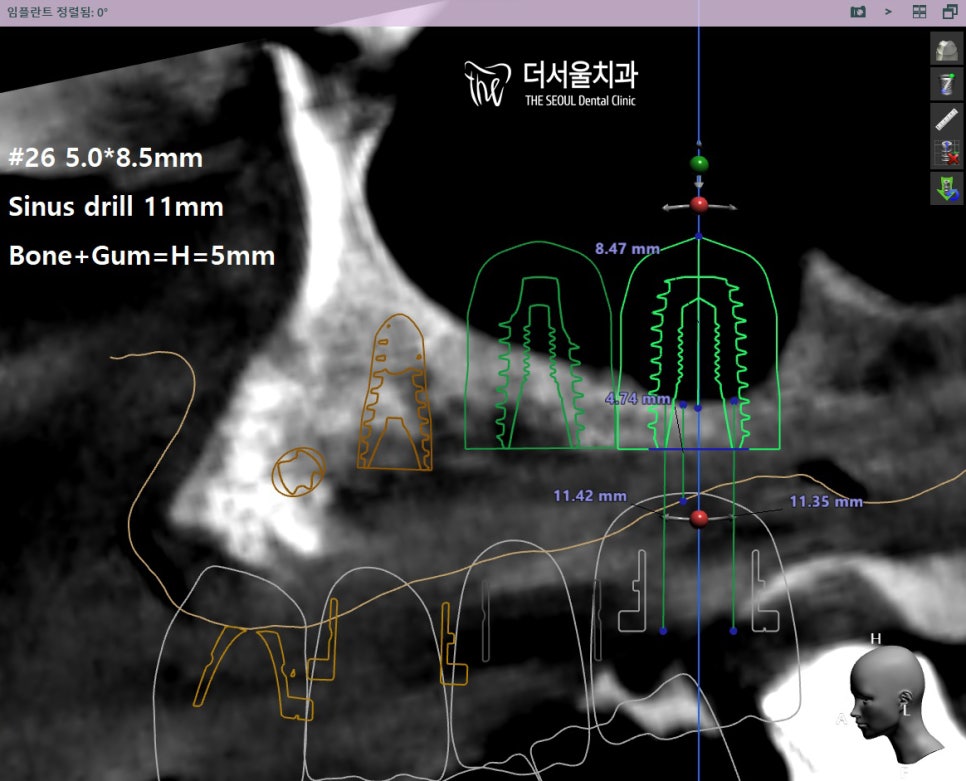Click the upper red rotation handle sphere
966x781 pixels.
(x=699, y=204)
